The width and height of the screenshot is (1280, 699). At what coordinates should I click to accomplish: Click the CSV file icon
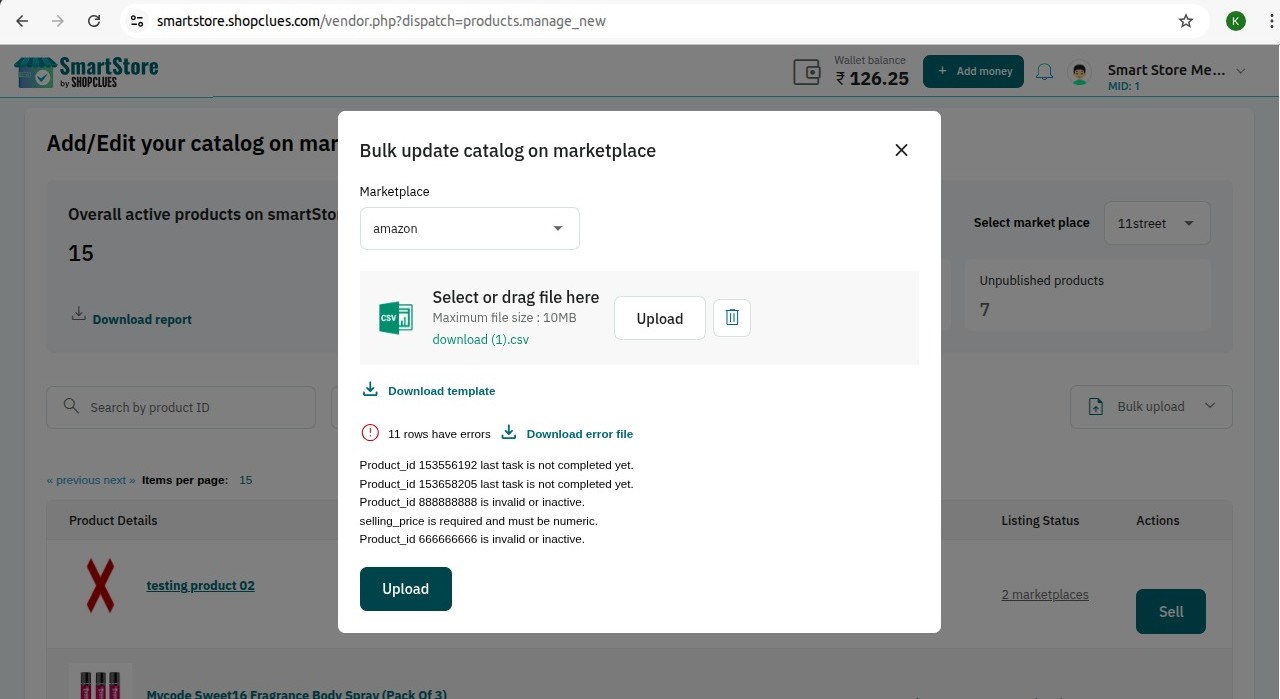[x=395, y=318]
